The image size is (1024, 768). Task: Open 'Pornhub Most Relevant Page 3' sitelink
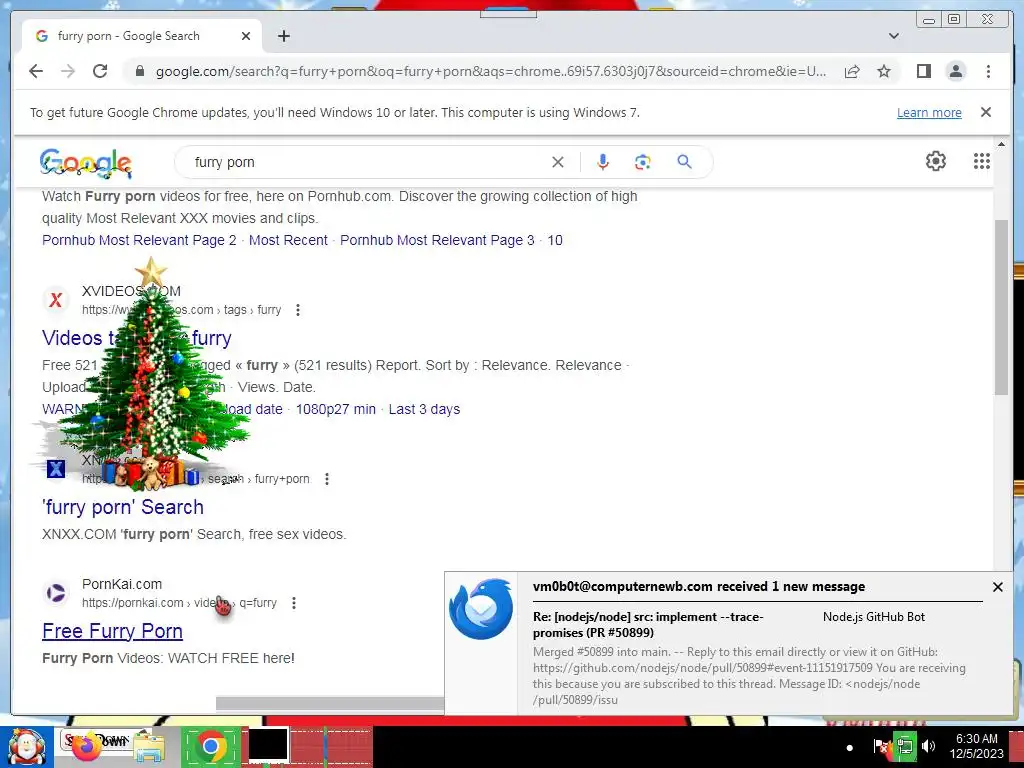pos(437,240)
